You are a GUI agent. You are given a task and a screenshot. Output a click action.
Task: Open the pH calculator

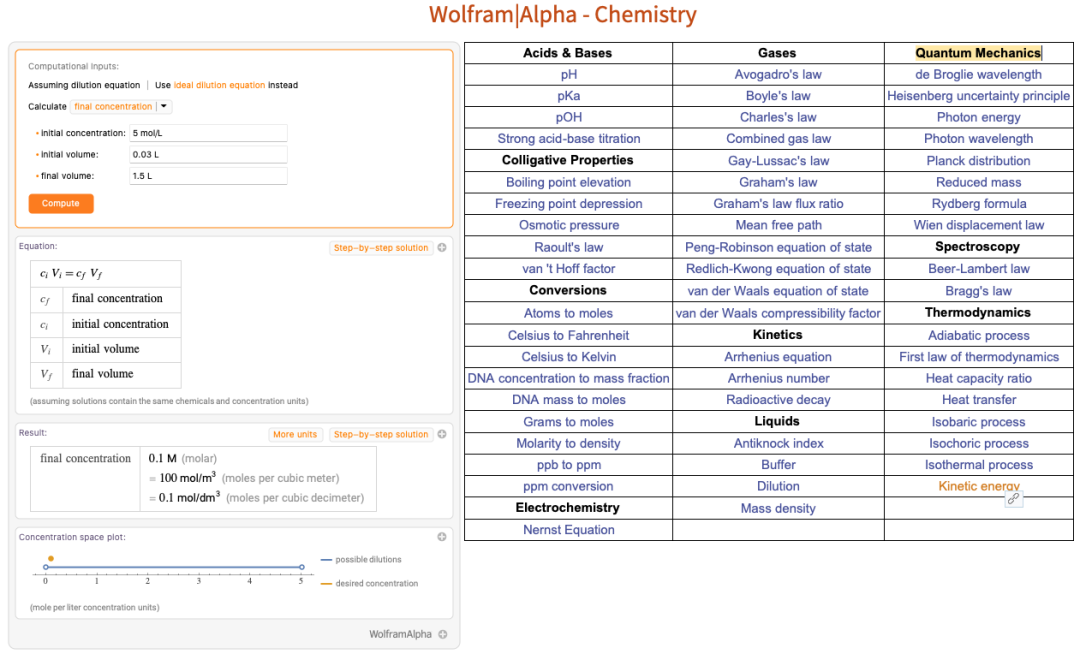pos(568,74)
